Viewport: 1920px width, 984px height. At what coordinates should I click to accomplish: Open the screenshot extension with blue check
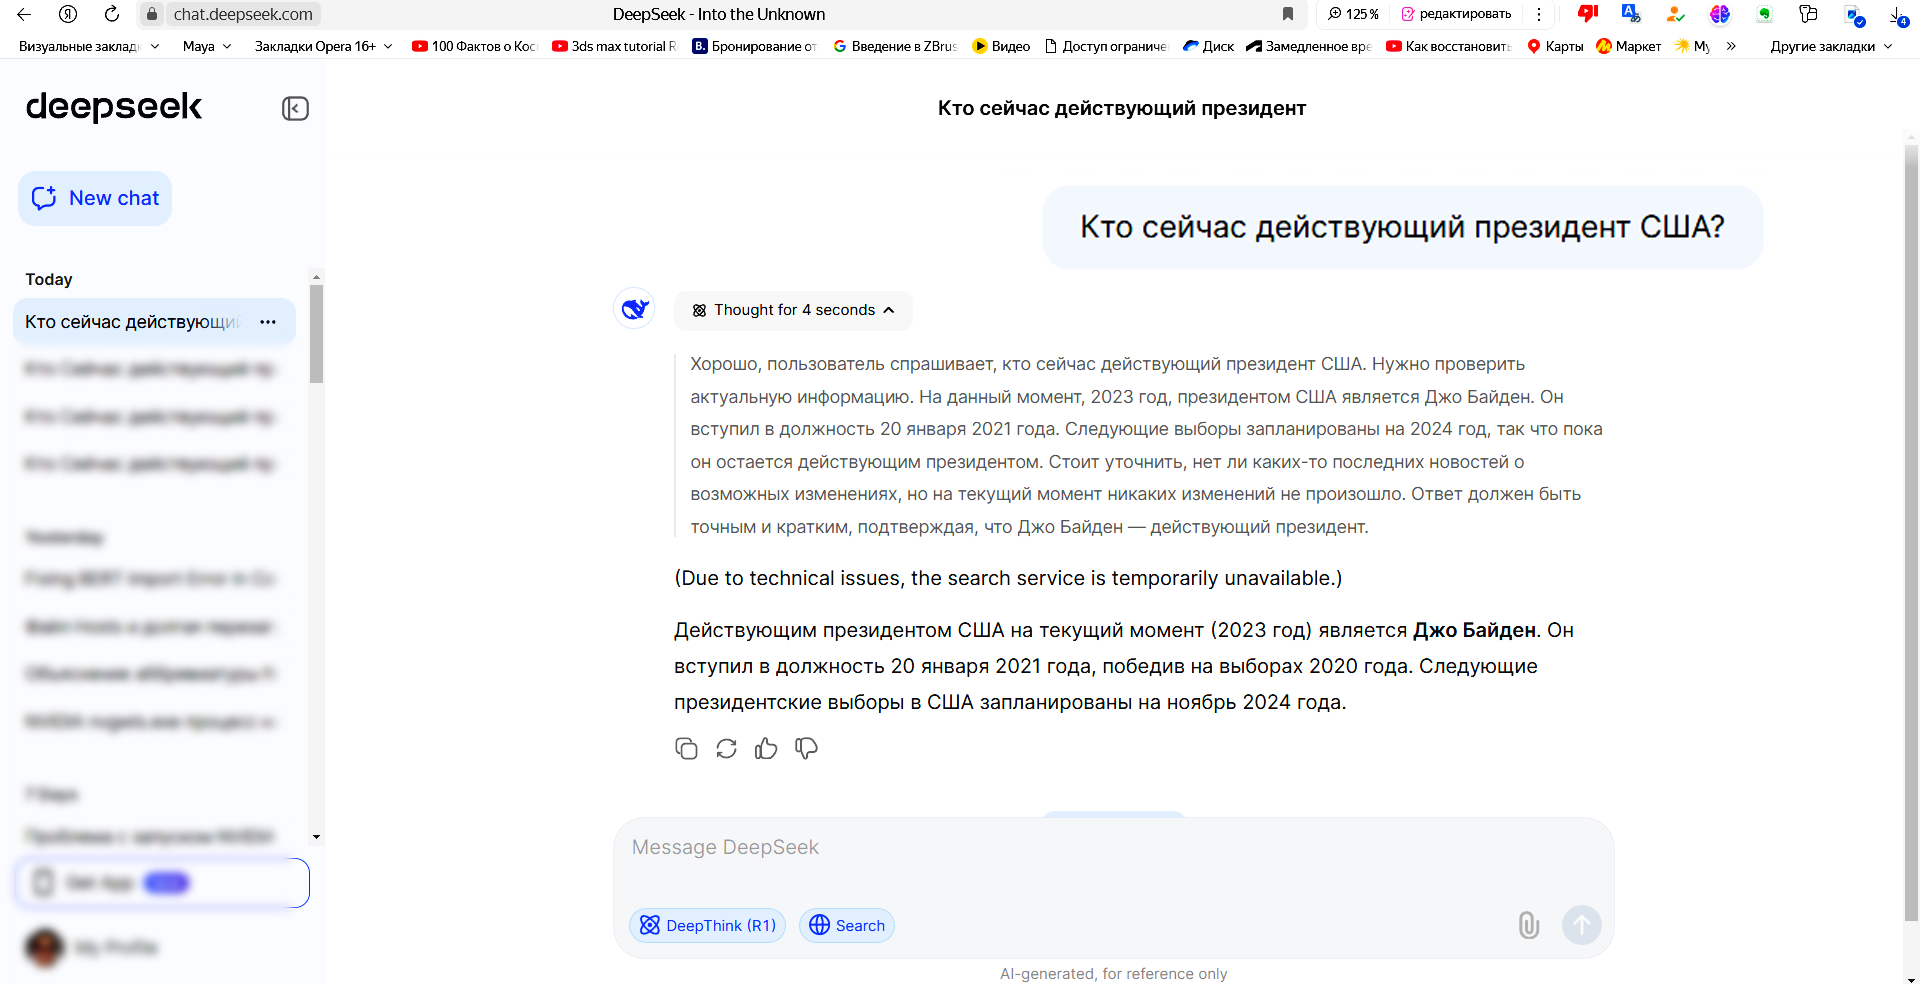point(1854,15)
